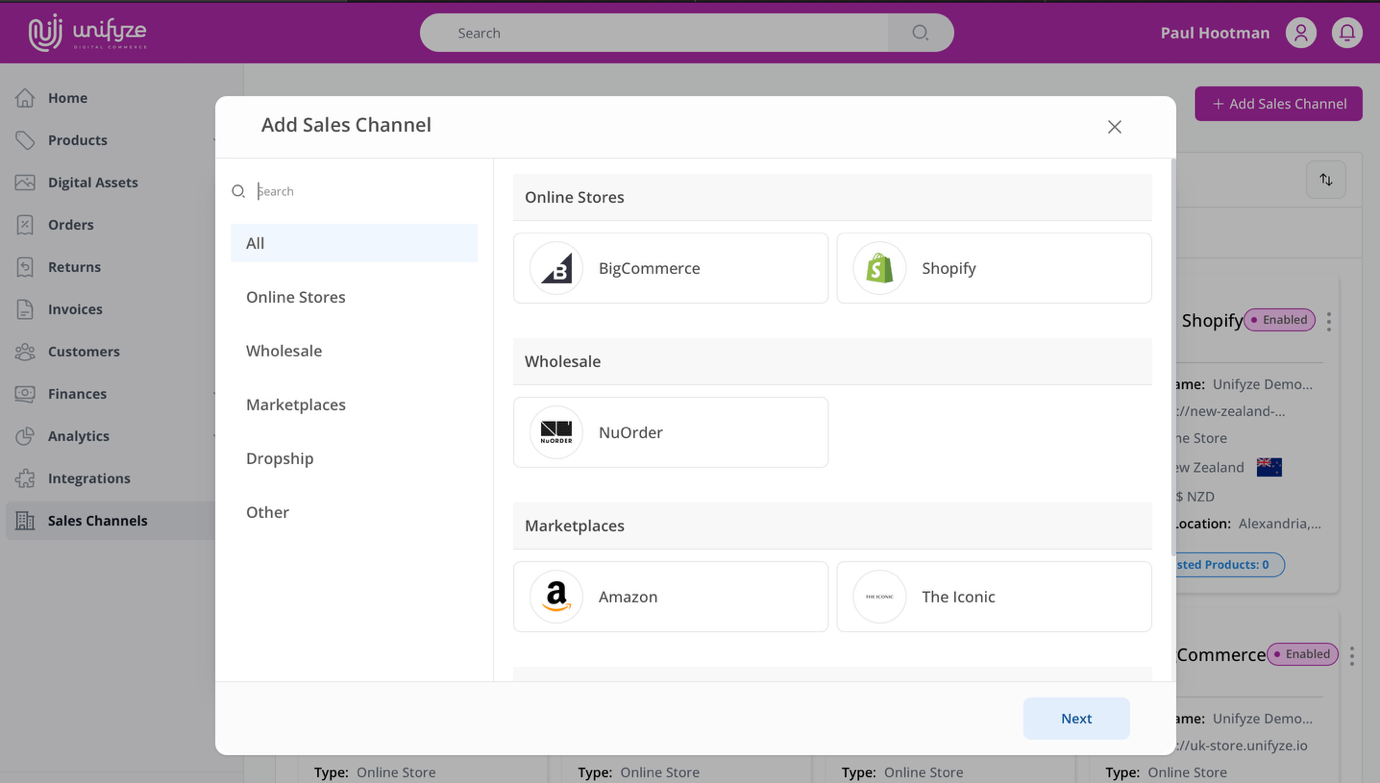Click the Amazon logo icon

click(x=556, y=596)
